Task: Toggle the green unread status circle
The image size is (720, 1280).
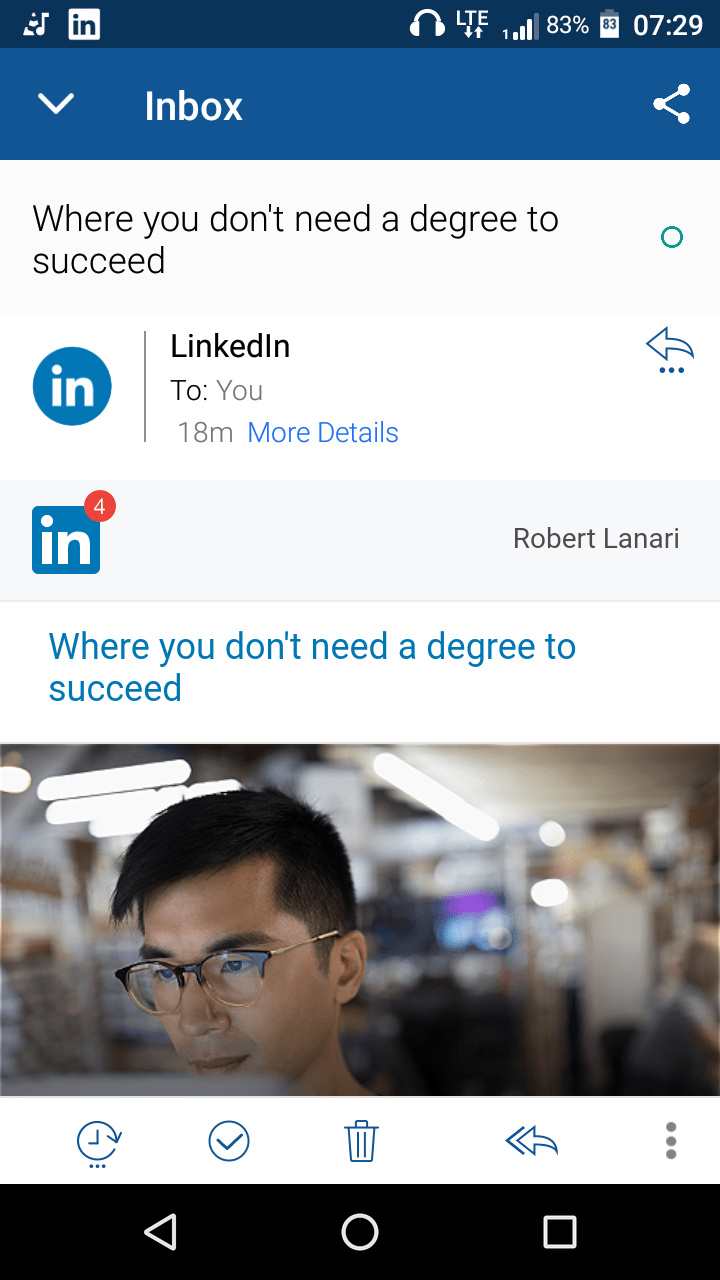Action: pos(672,238)
